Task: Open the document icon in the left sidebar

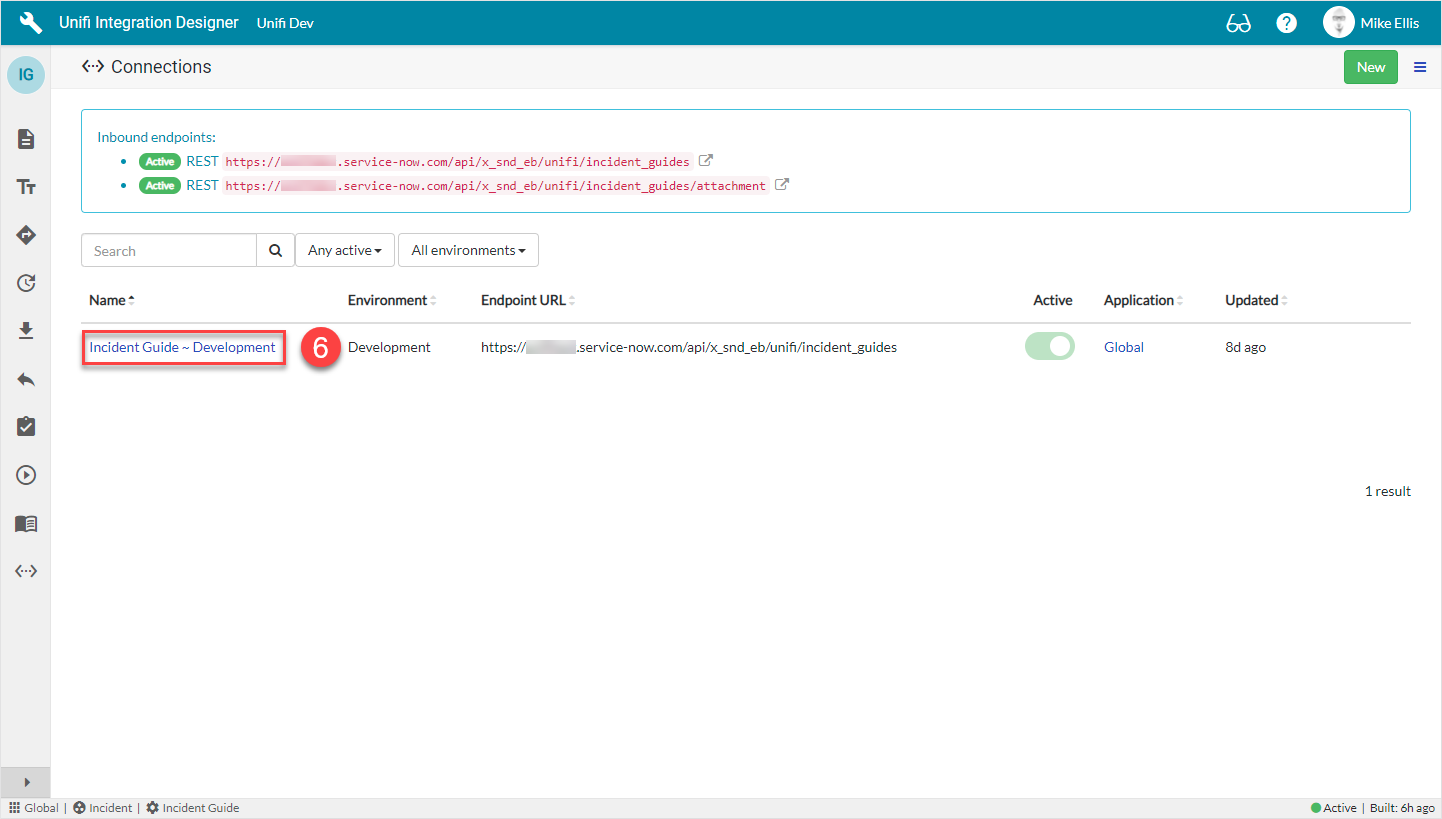Action: pyautogui.click(x=26, y=139)
